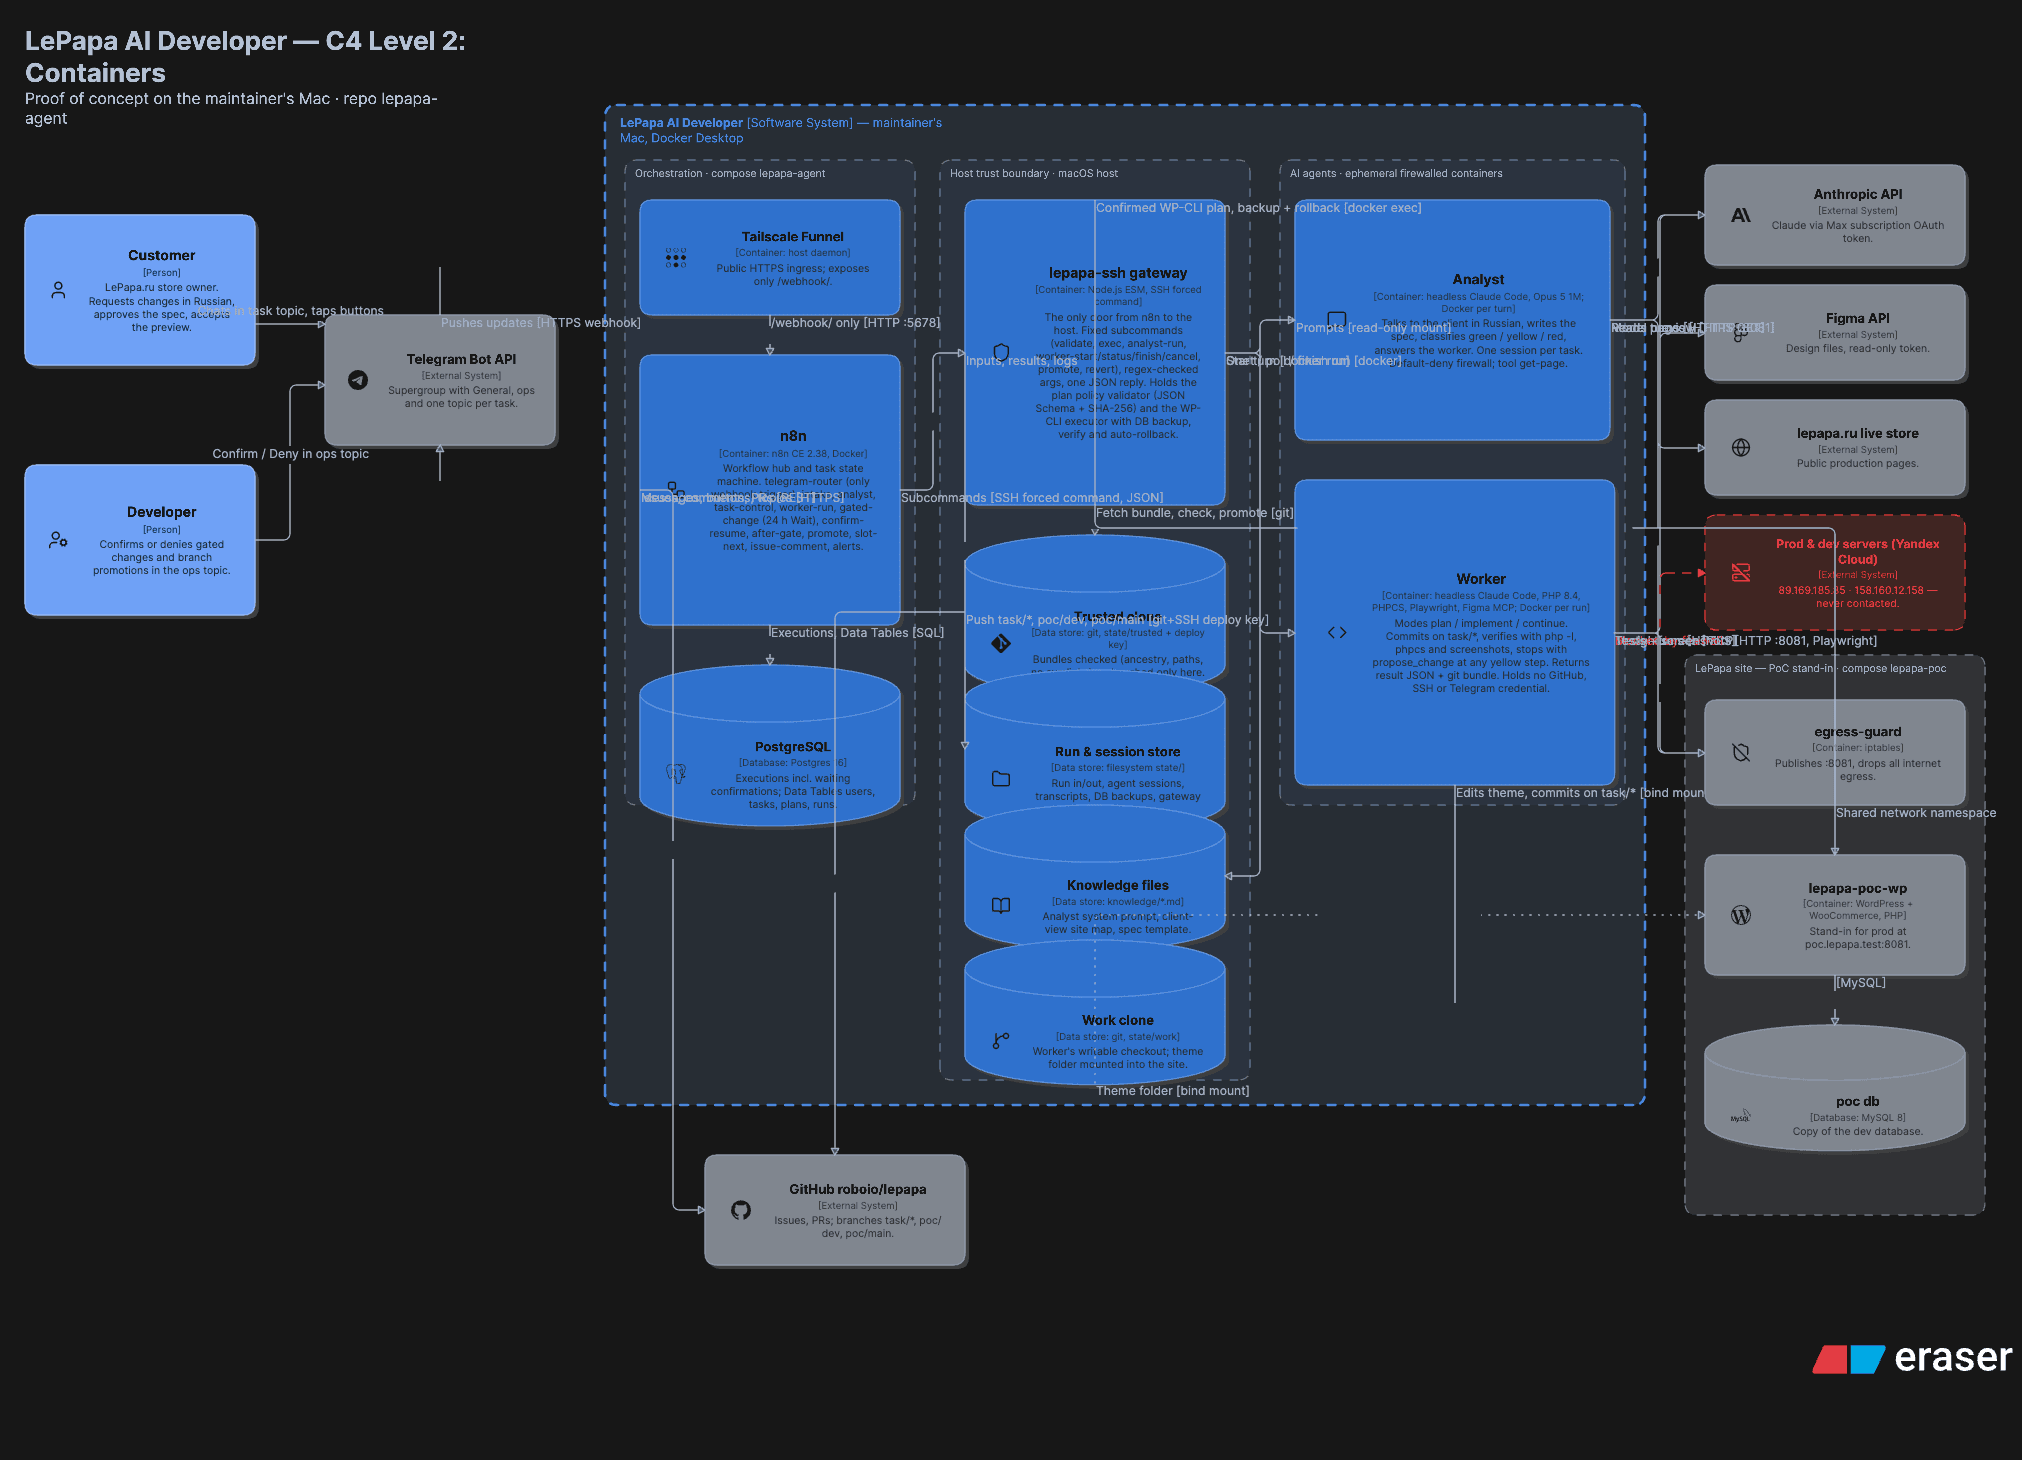Click the git branch icon in Work clone
The height and width of the screenshot is (1460, 2022).
point(1001,1040)
